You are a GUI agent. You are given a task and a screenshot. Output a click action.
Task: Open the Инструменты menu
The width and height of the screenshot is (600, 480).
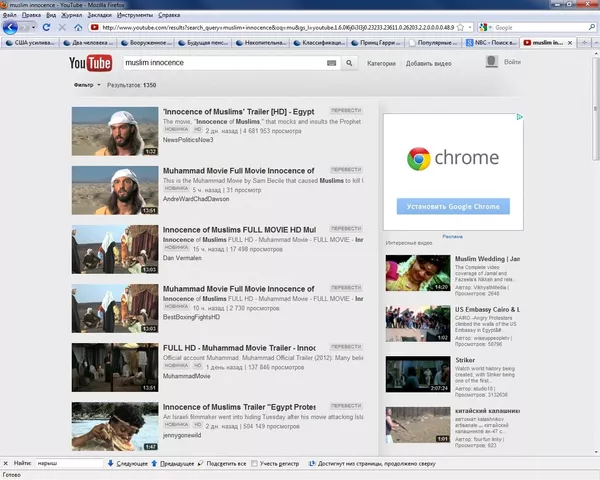[x=135, y=15]
